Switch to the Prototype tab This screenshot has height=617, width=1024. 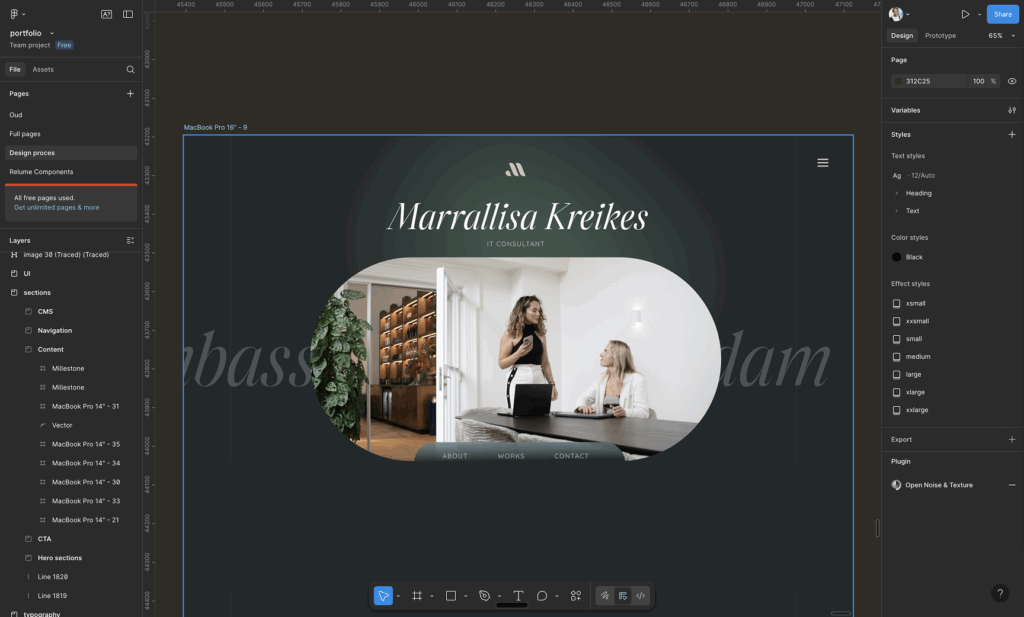click(x=940, y=36)
